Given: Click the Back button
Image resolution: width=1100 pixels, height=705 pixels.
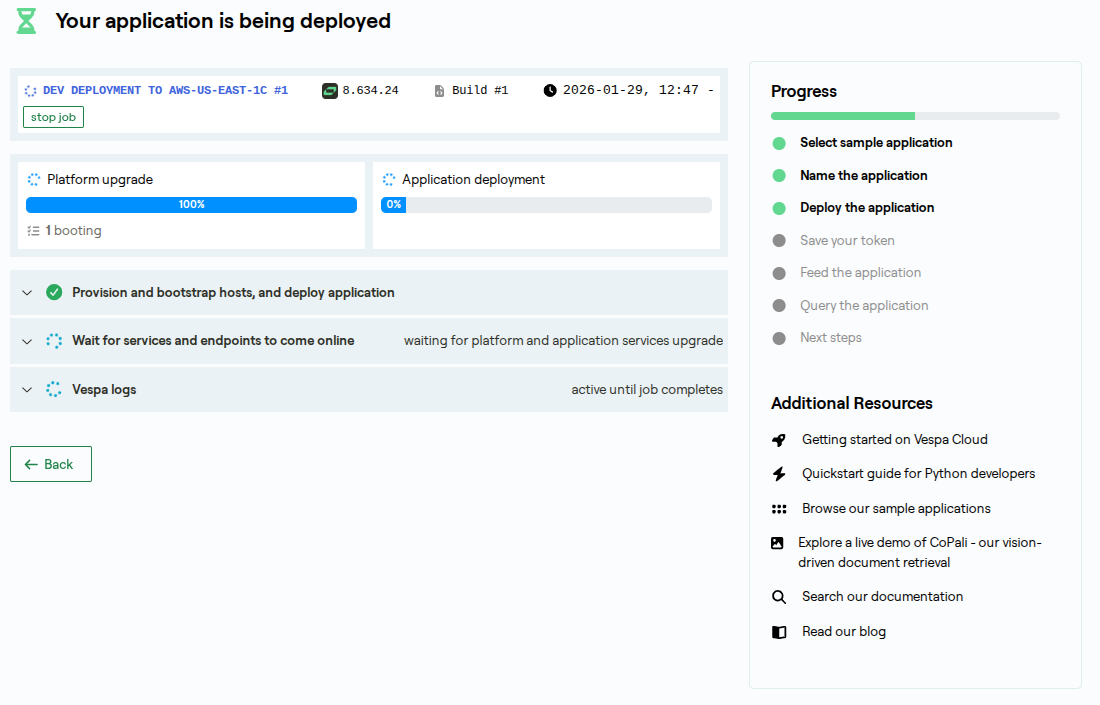Looking at the screenshot, I should (51, 464).
